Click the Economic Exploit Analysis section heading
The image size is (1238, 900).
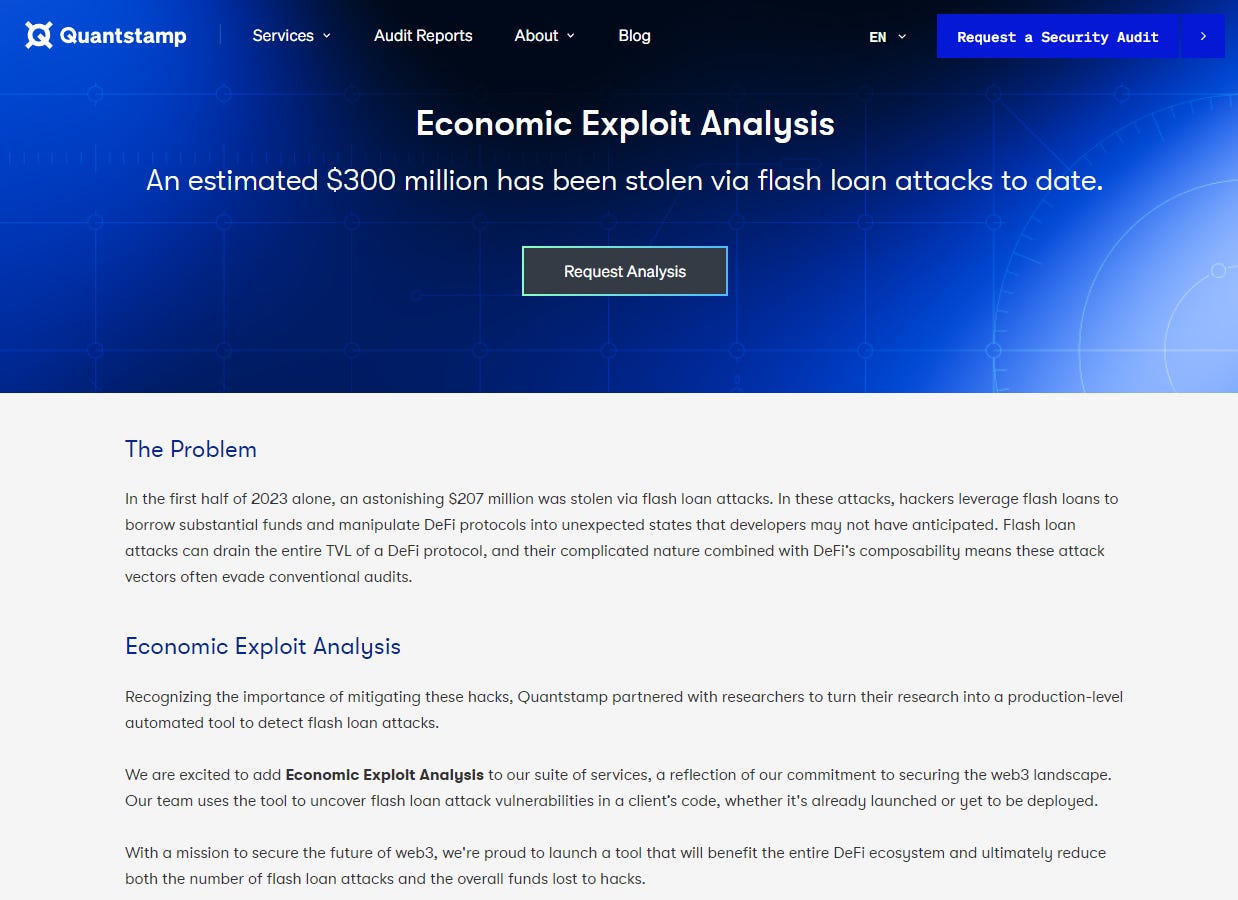click(263, 646)
